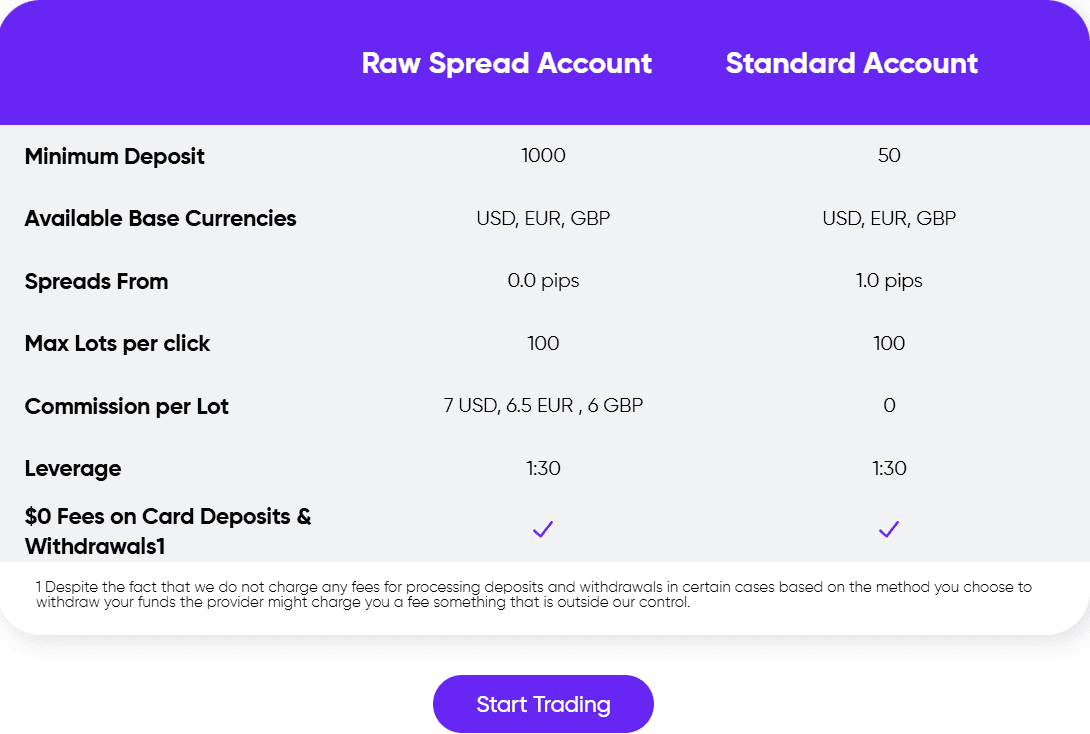
Task: Select the Minimum Deposit row label
Action: click(114, 156)
